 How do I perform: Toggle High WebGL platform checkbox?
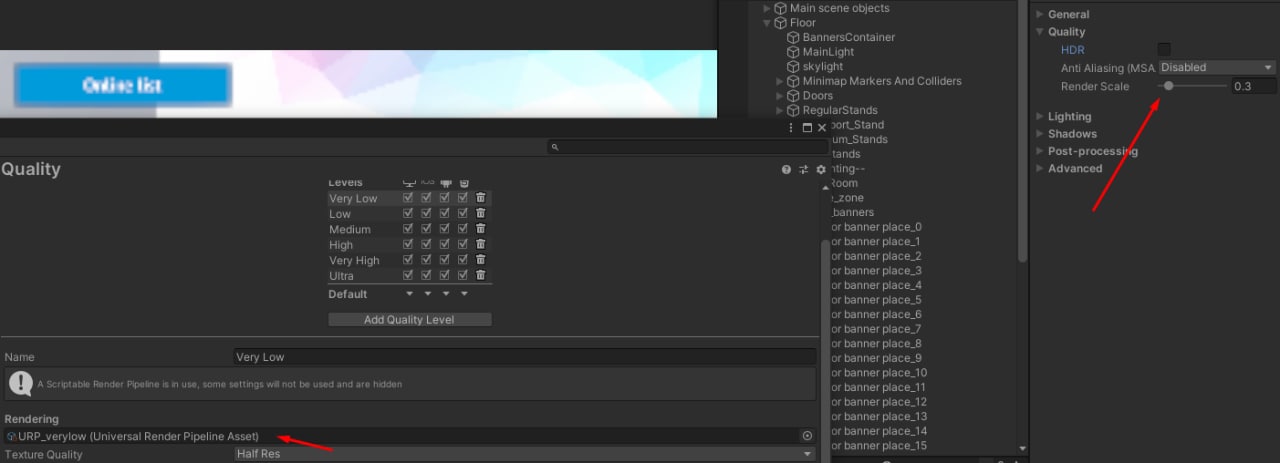point(462,245)
